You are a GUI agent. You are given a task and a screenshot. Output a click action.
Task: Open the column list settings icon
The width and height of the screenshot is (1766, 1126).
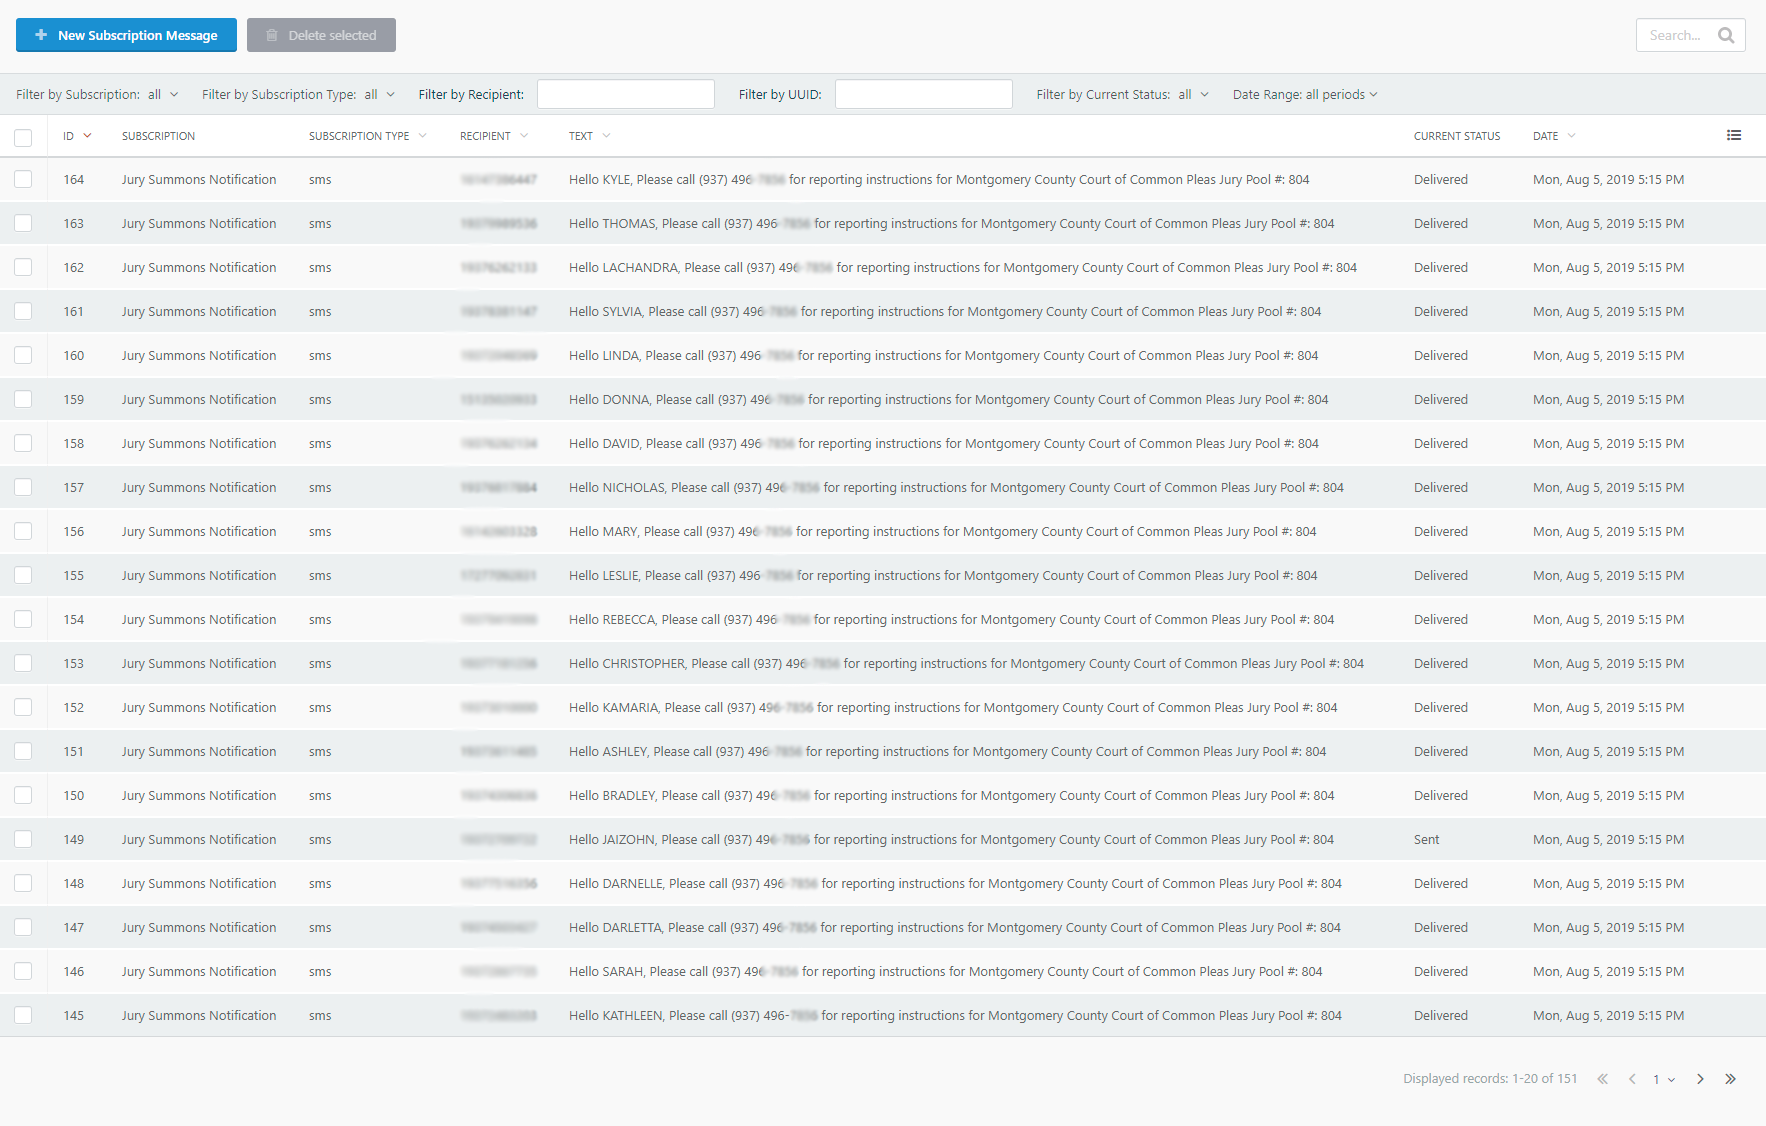click(x=1734, y=136)
